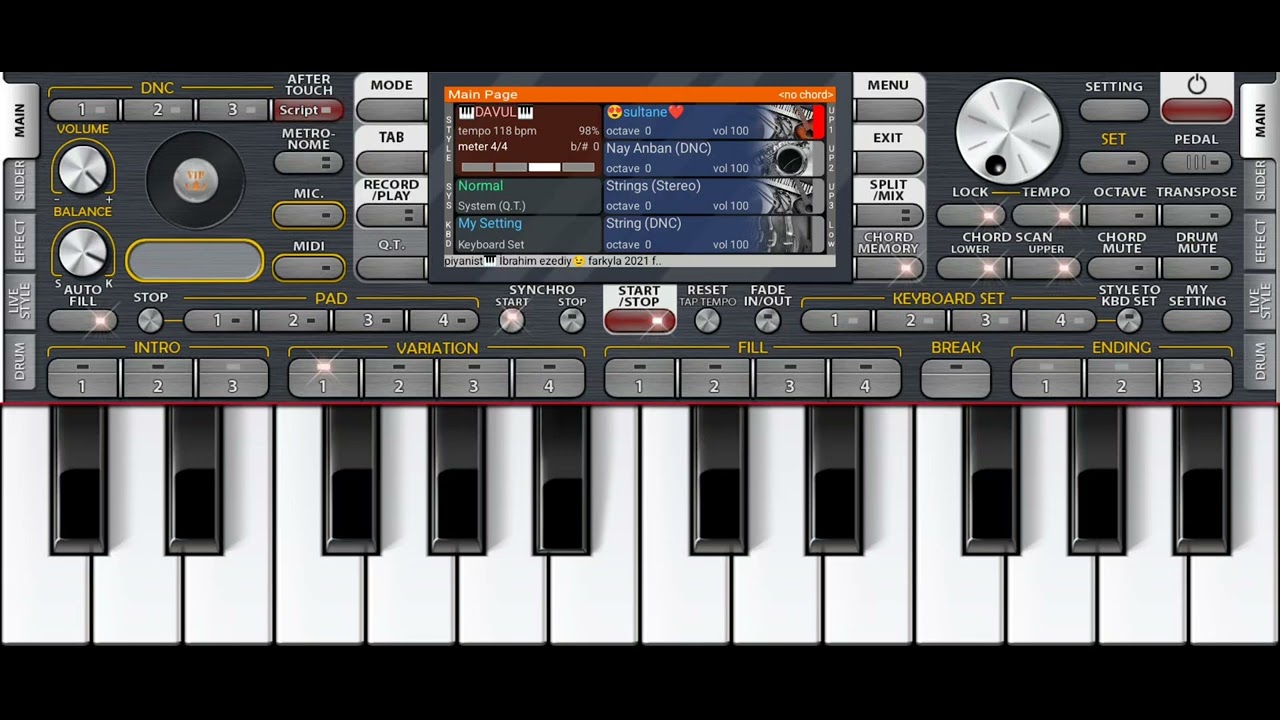Toggle Chord Scan Lower
The image size is (1280, 720).
972,267
